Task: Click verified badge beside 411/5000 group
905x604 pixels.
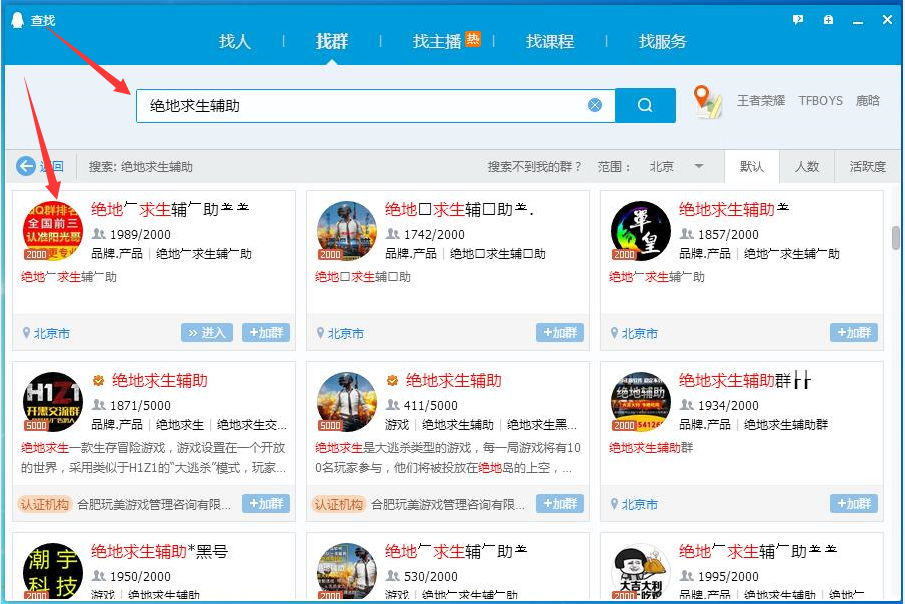Action: (393, 381)
